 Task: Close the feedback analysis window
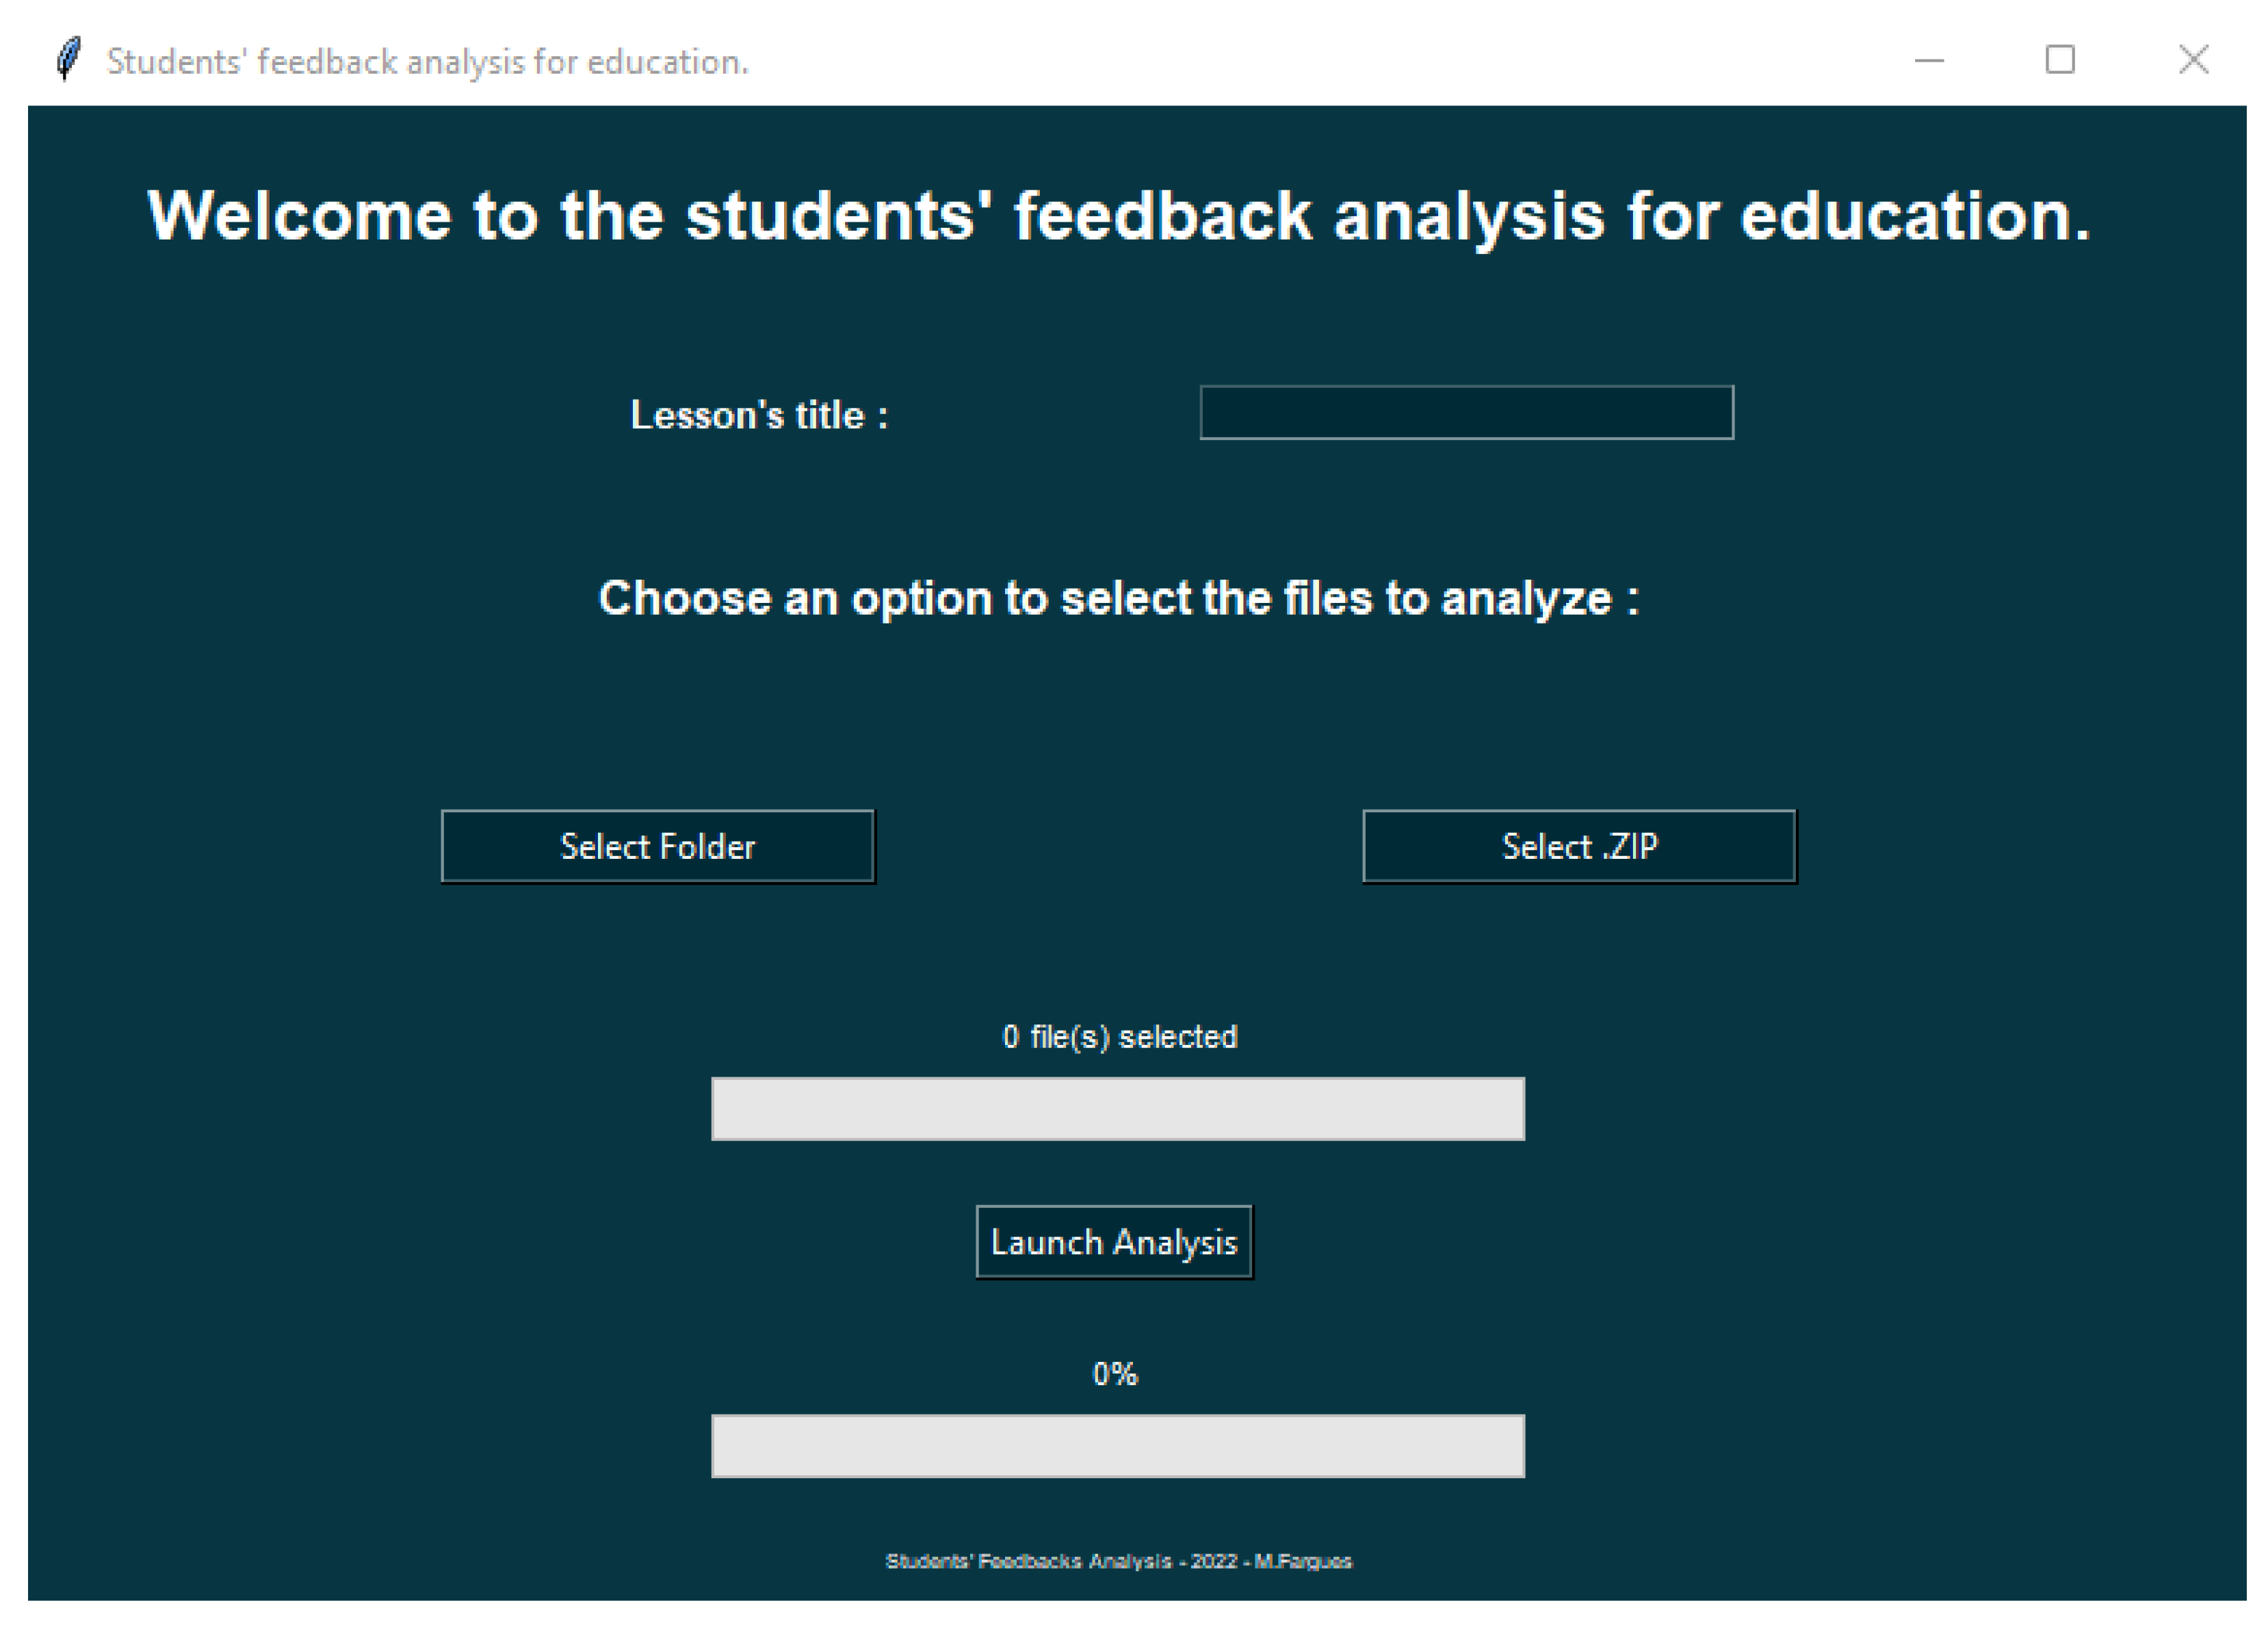[x=2193, y=60]
